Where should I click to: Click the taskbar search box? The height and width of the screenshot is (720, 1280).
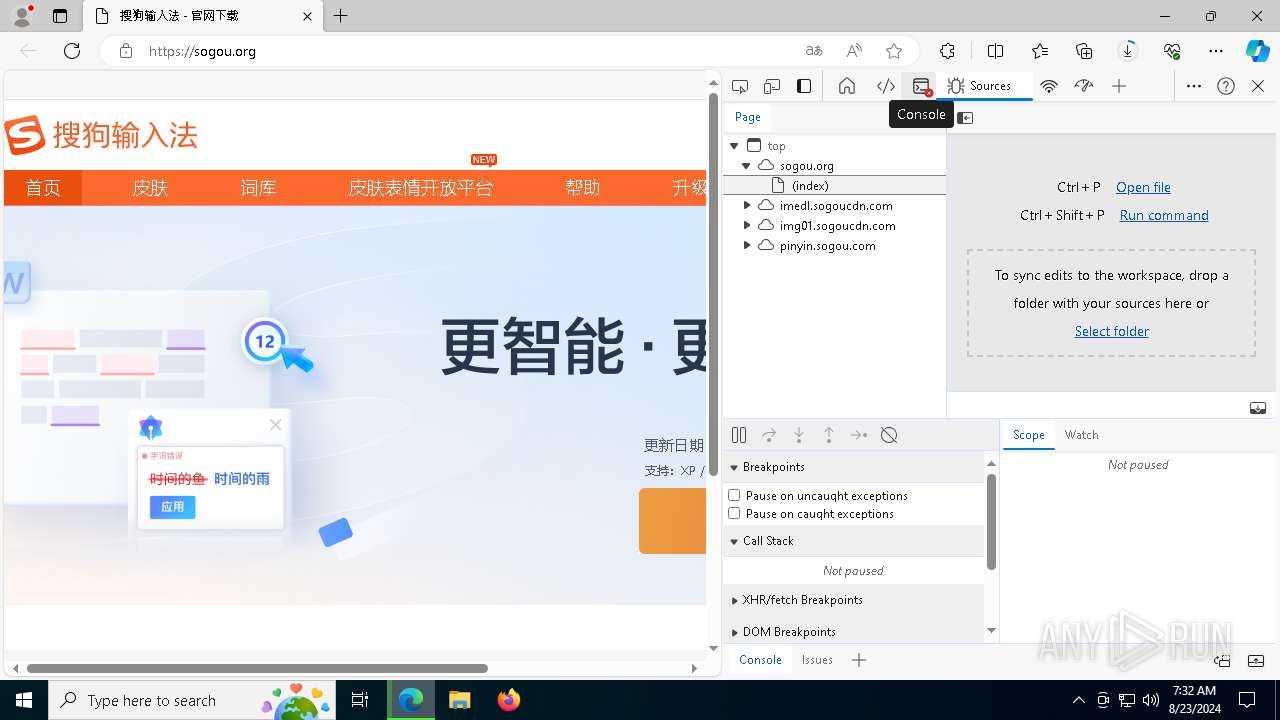(x=194, y=700)
